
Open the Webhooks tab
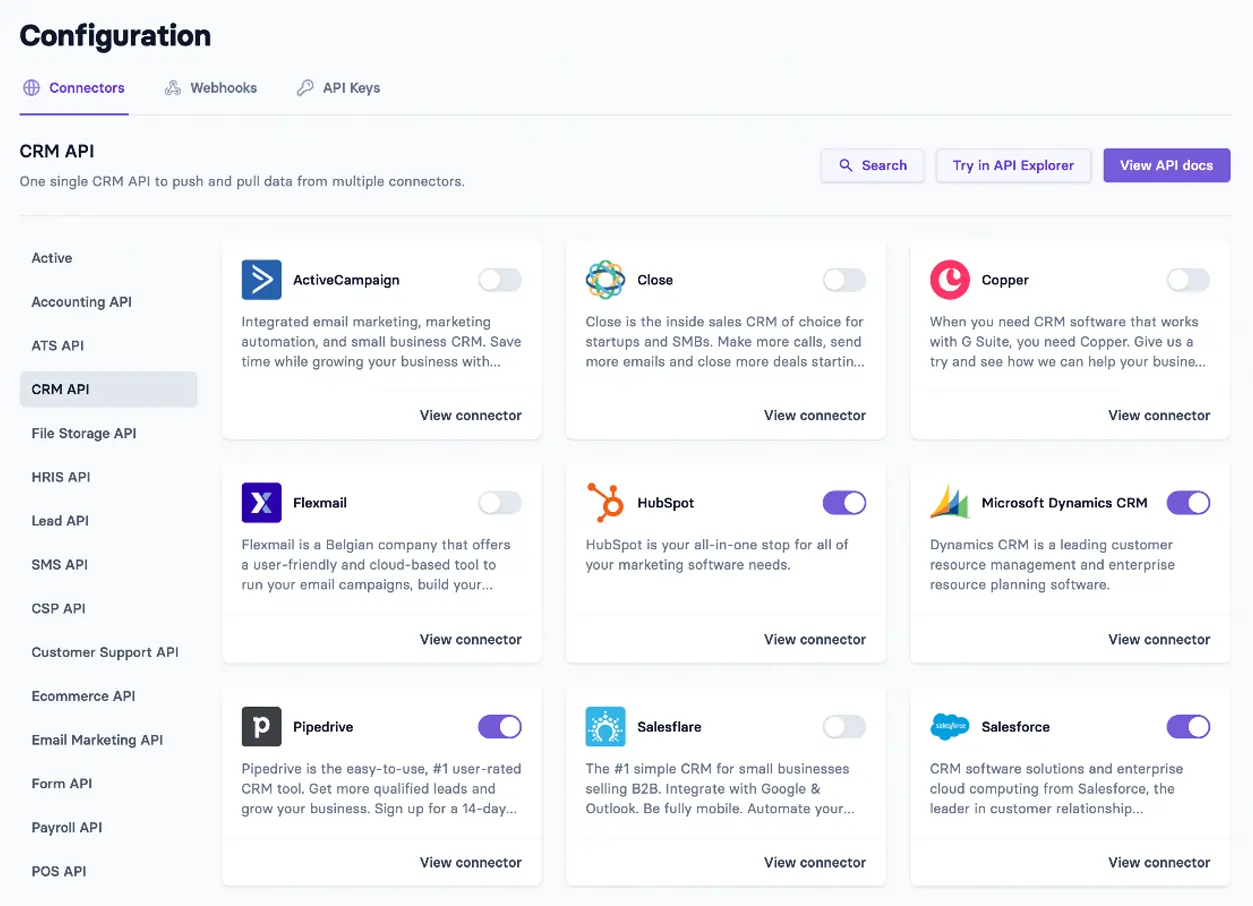pos(211,88)
